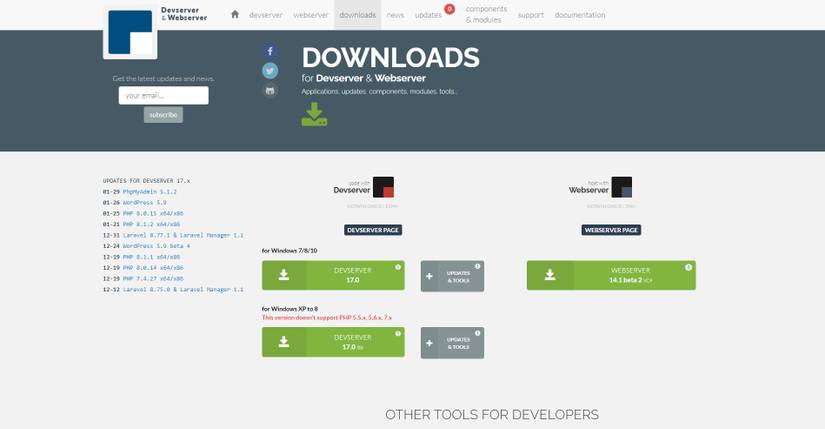Click the 'UPDATES FOR DEVSERVER 17.x' heading
Viewport: 825px width, 429px height.
pos(146,181)
